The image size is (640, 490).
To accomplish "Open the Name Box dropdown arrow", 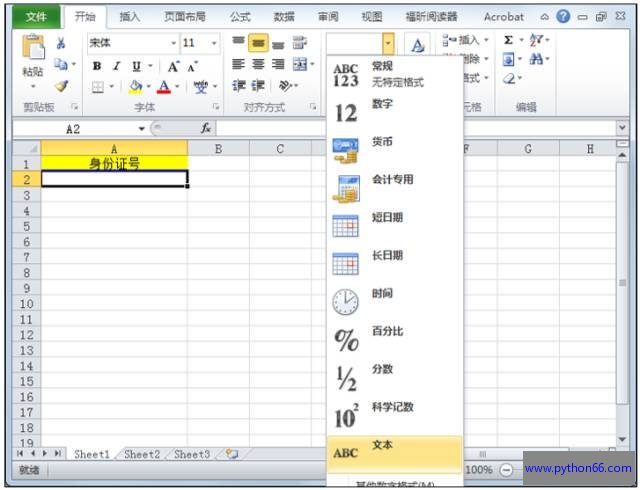I will tap(142, 128).
